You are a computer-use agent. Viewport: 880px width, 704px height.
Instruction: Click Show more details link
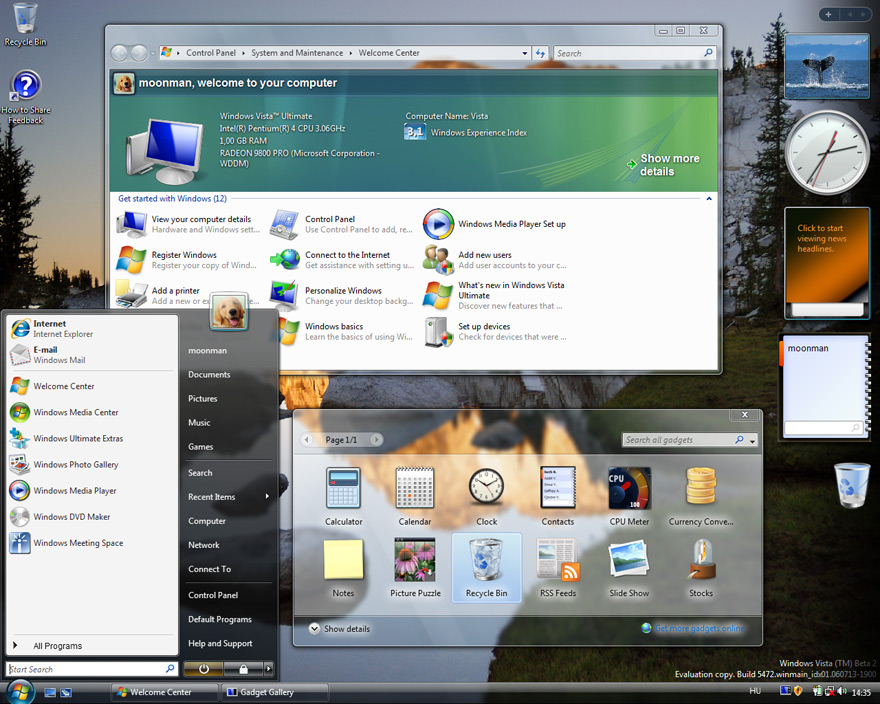pyautogui.click(x=664, y=165)
